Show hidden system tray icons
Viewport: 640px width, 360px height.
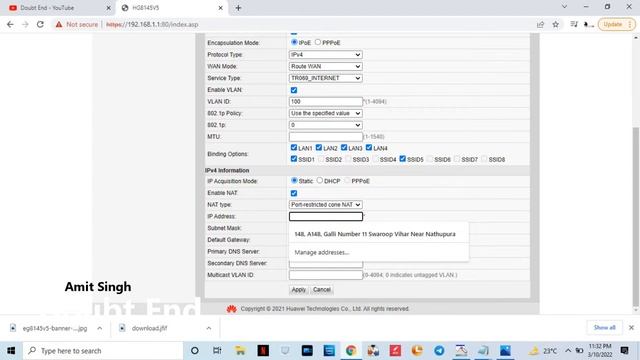click(x=568, y=351)
